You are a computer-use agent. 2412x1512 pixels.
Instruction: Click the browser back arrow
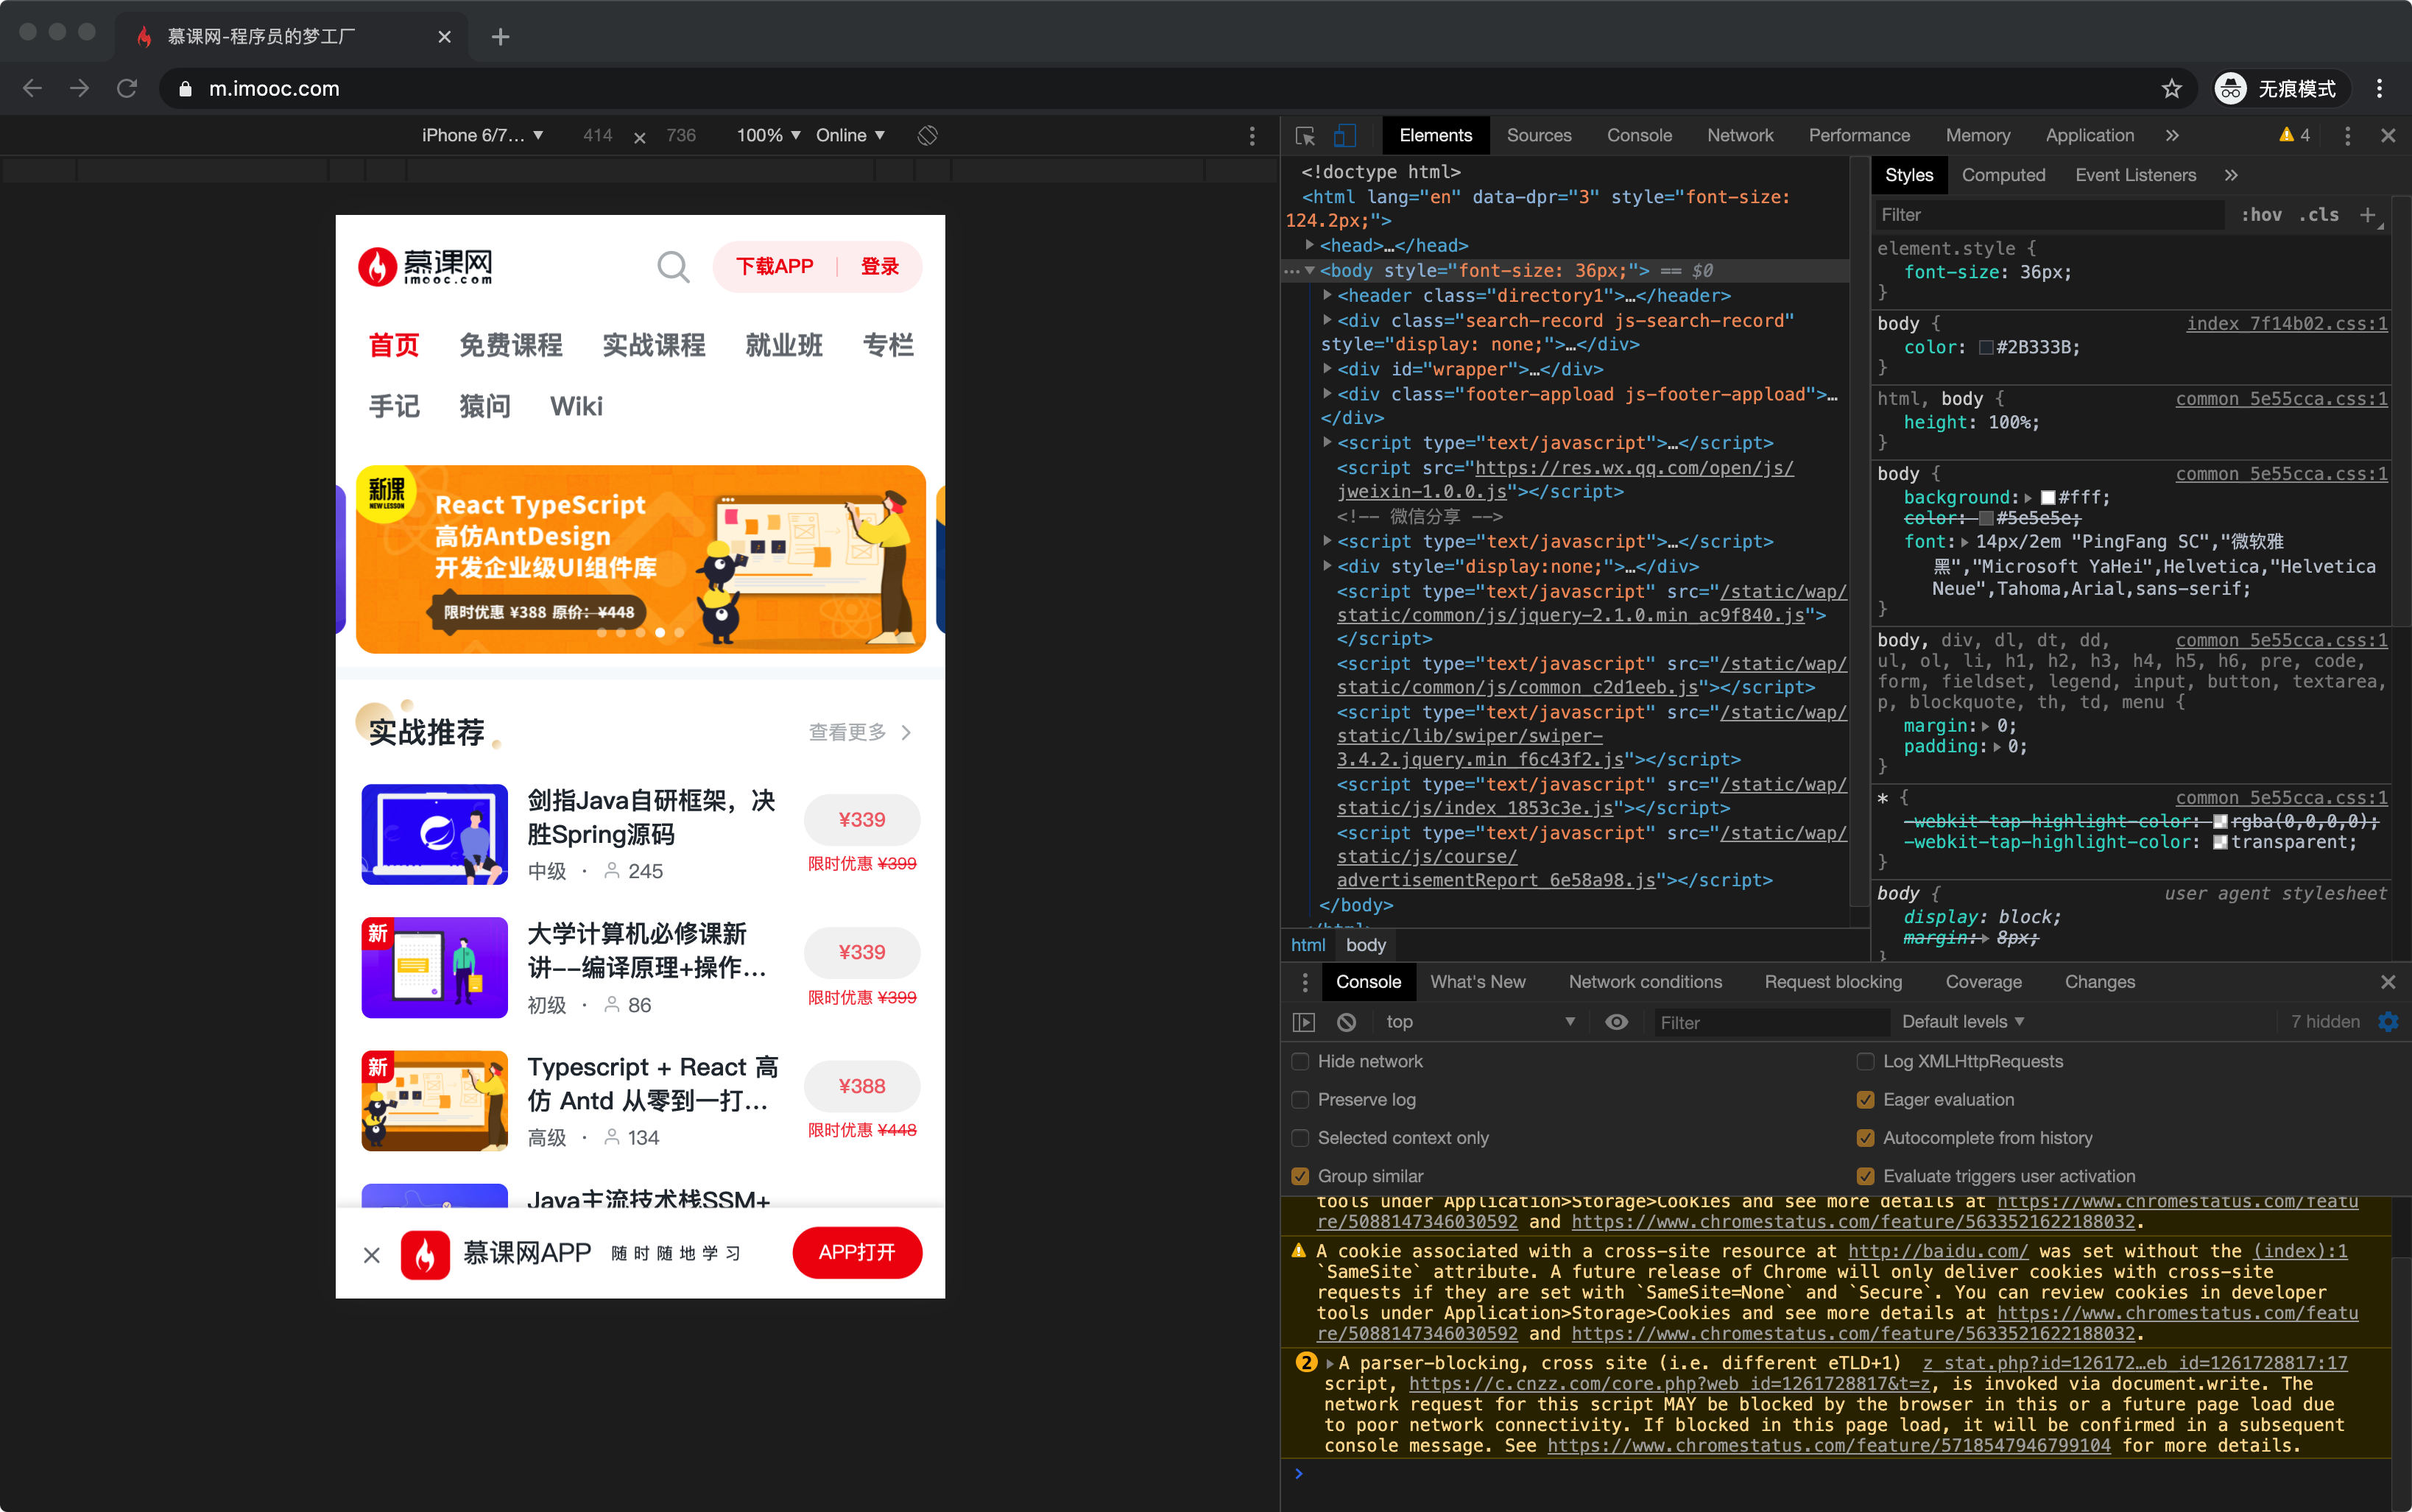click(32, 88)
